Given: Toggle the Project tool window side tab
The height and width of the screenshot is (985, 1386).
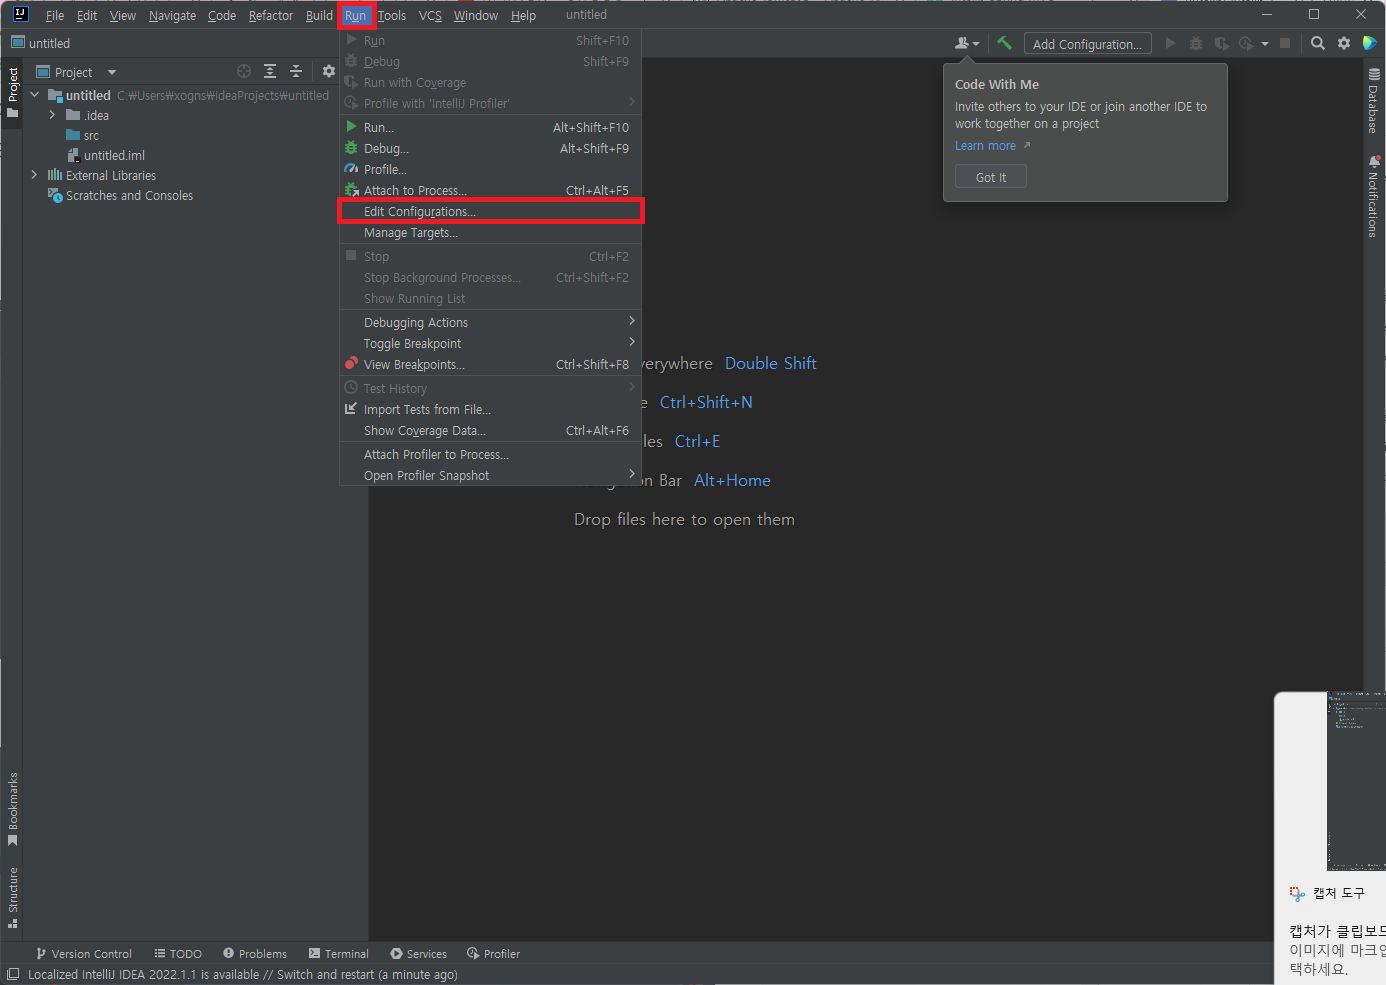Looking at the screenshot, I should coord(12,92).
